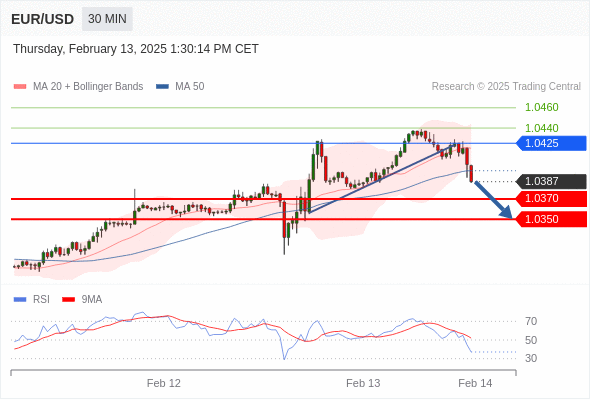Click the Research © 2025 Trading Central credit
590x400 pixels.
[x=506, y=87]
